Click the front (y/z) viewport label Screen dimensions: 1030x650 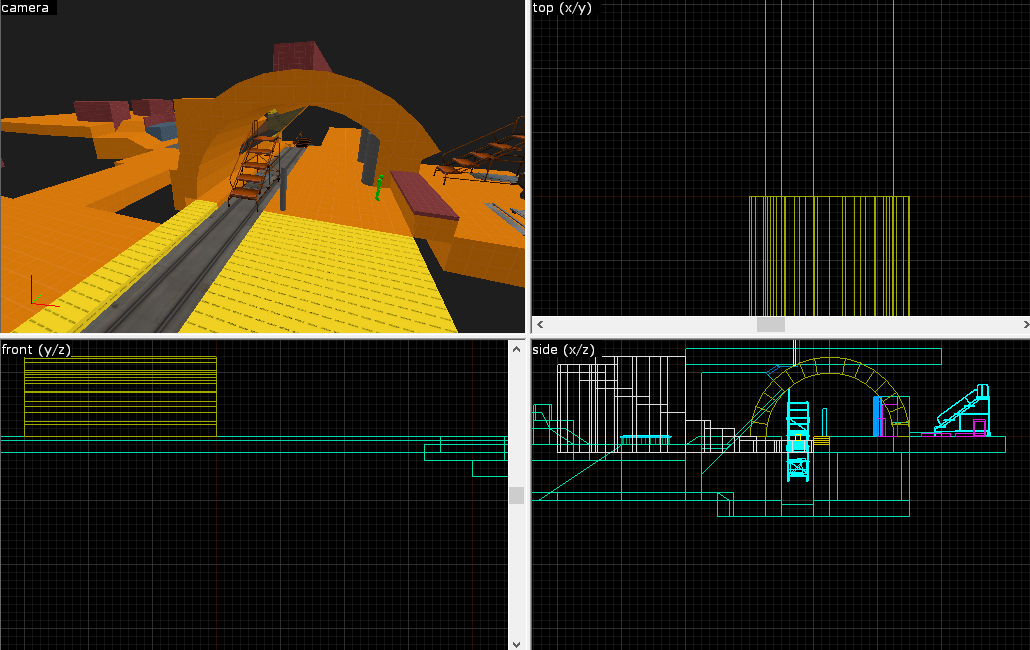click(36, 349)
